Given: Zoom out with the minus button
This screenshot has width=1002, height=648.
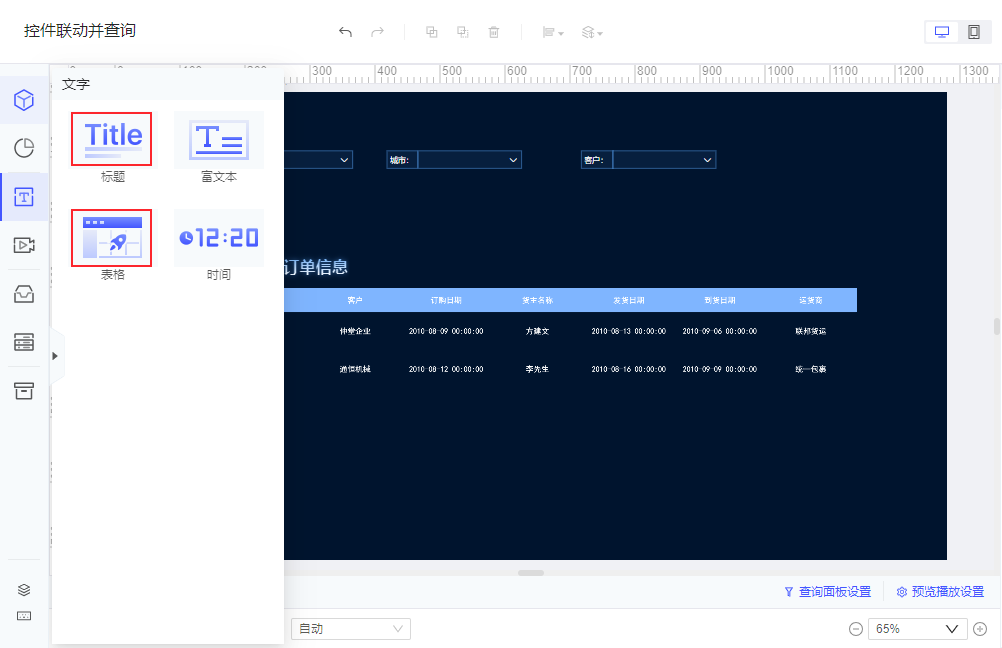Looking at the screenshot, I should 856,629.
